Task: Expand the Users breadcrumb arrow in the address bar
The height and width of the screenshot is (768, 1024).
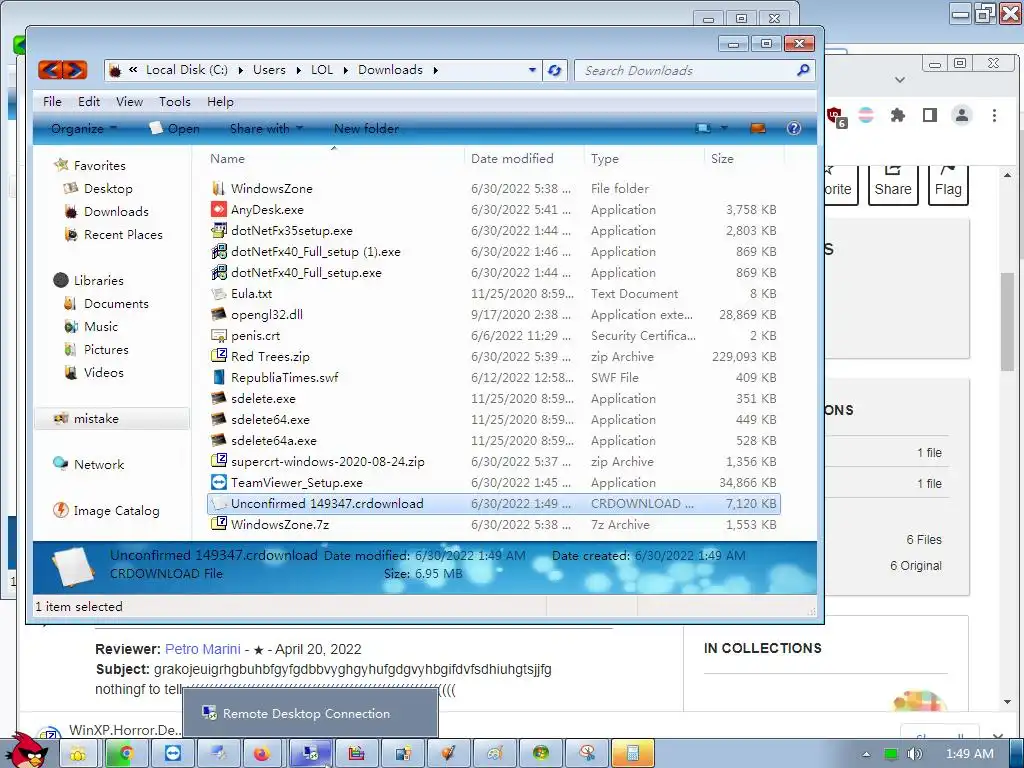Action: [298, 70]
